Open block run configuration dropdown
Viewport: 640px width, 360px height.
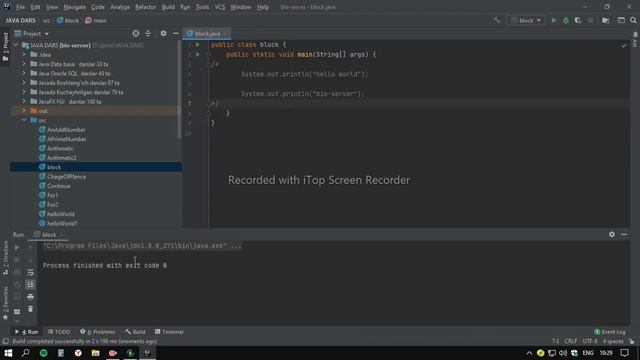point(526,20)
